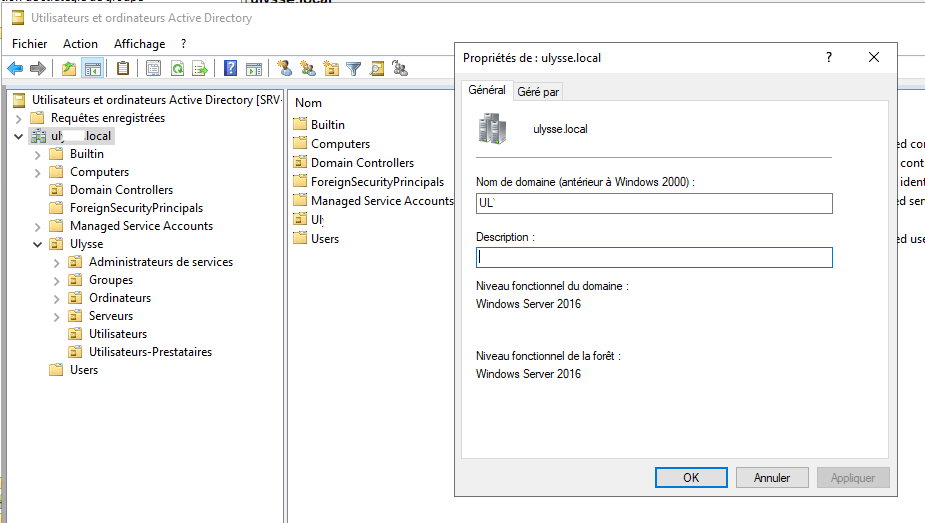This screenshot has height=523, width=925.
Task: Click the pre-Windows 2000 domain name field
Action: 654,203
